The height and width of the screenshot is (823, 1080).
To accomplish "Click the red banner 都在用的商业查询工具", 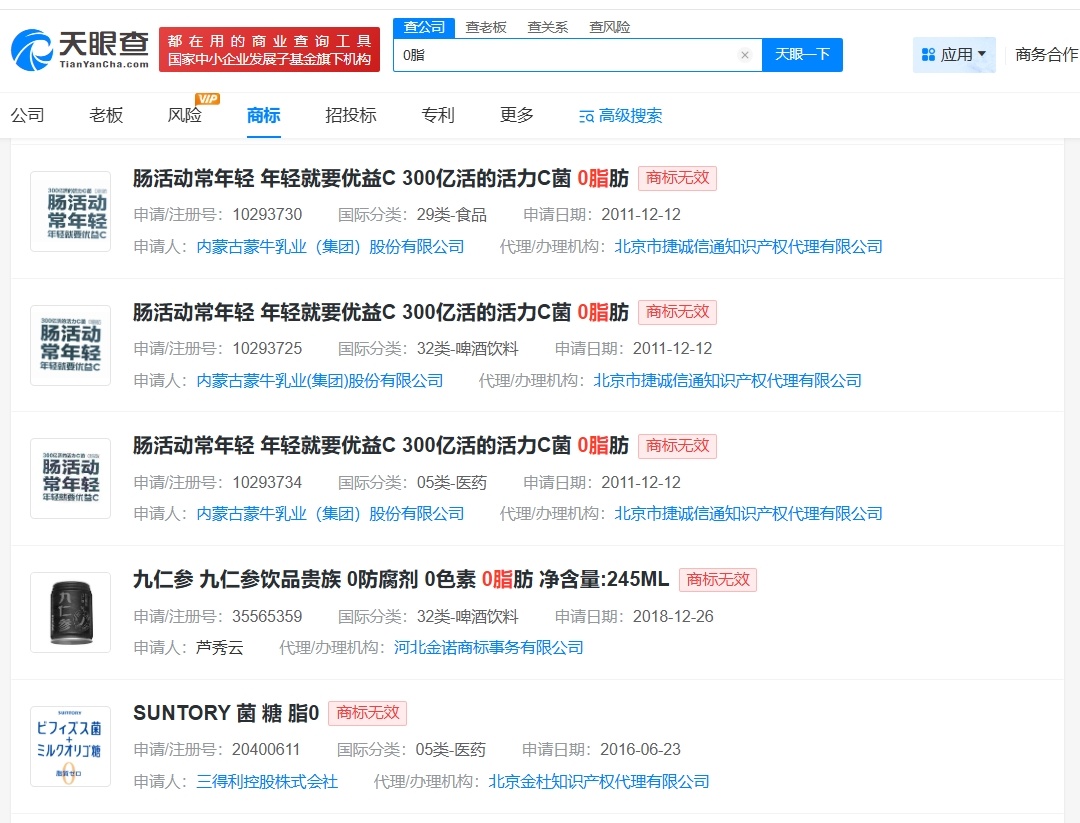I will pos(269,50).
